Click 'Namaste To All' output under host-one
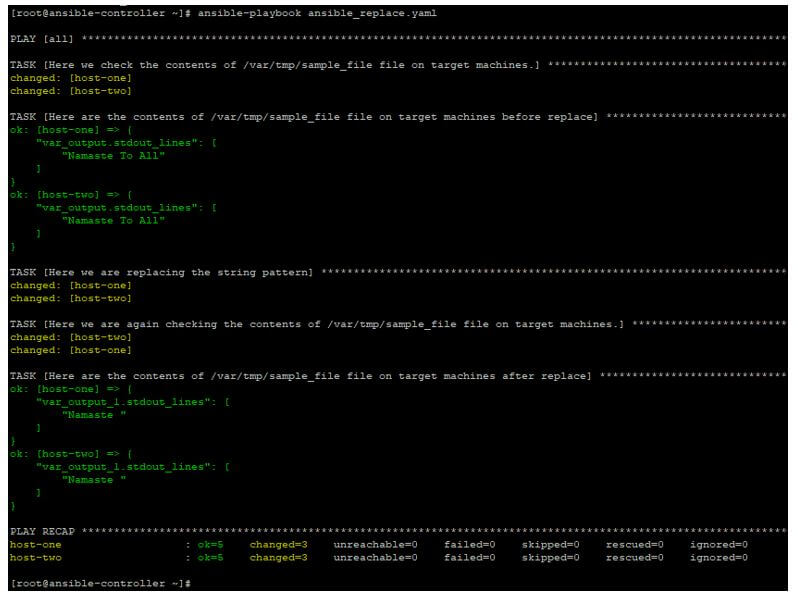 coord(113,156)
